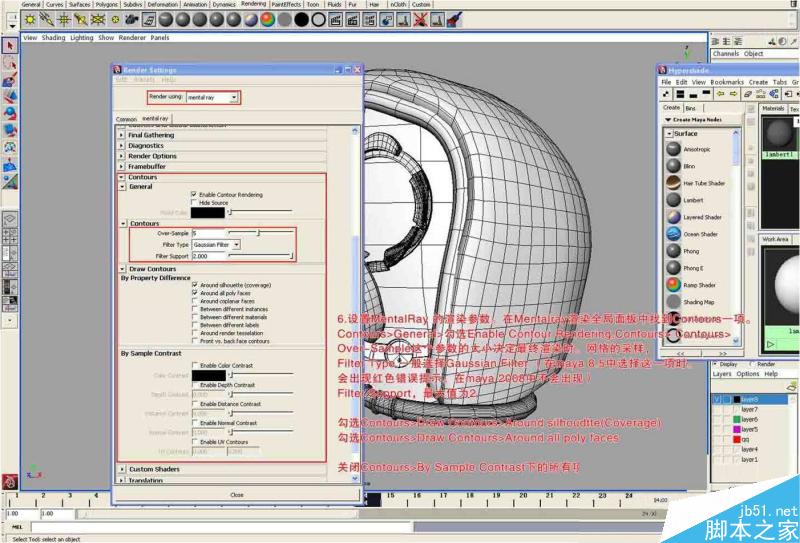Select the Hair Tube Shader icon
The height and width of the screenshot is (543, 800).
[x=675, y=183]
